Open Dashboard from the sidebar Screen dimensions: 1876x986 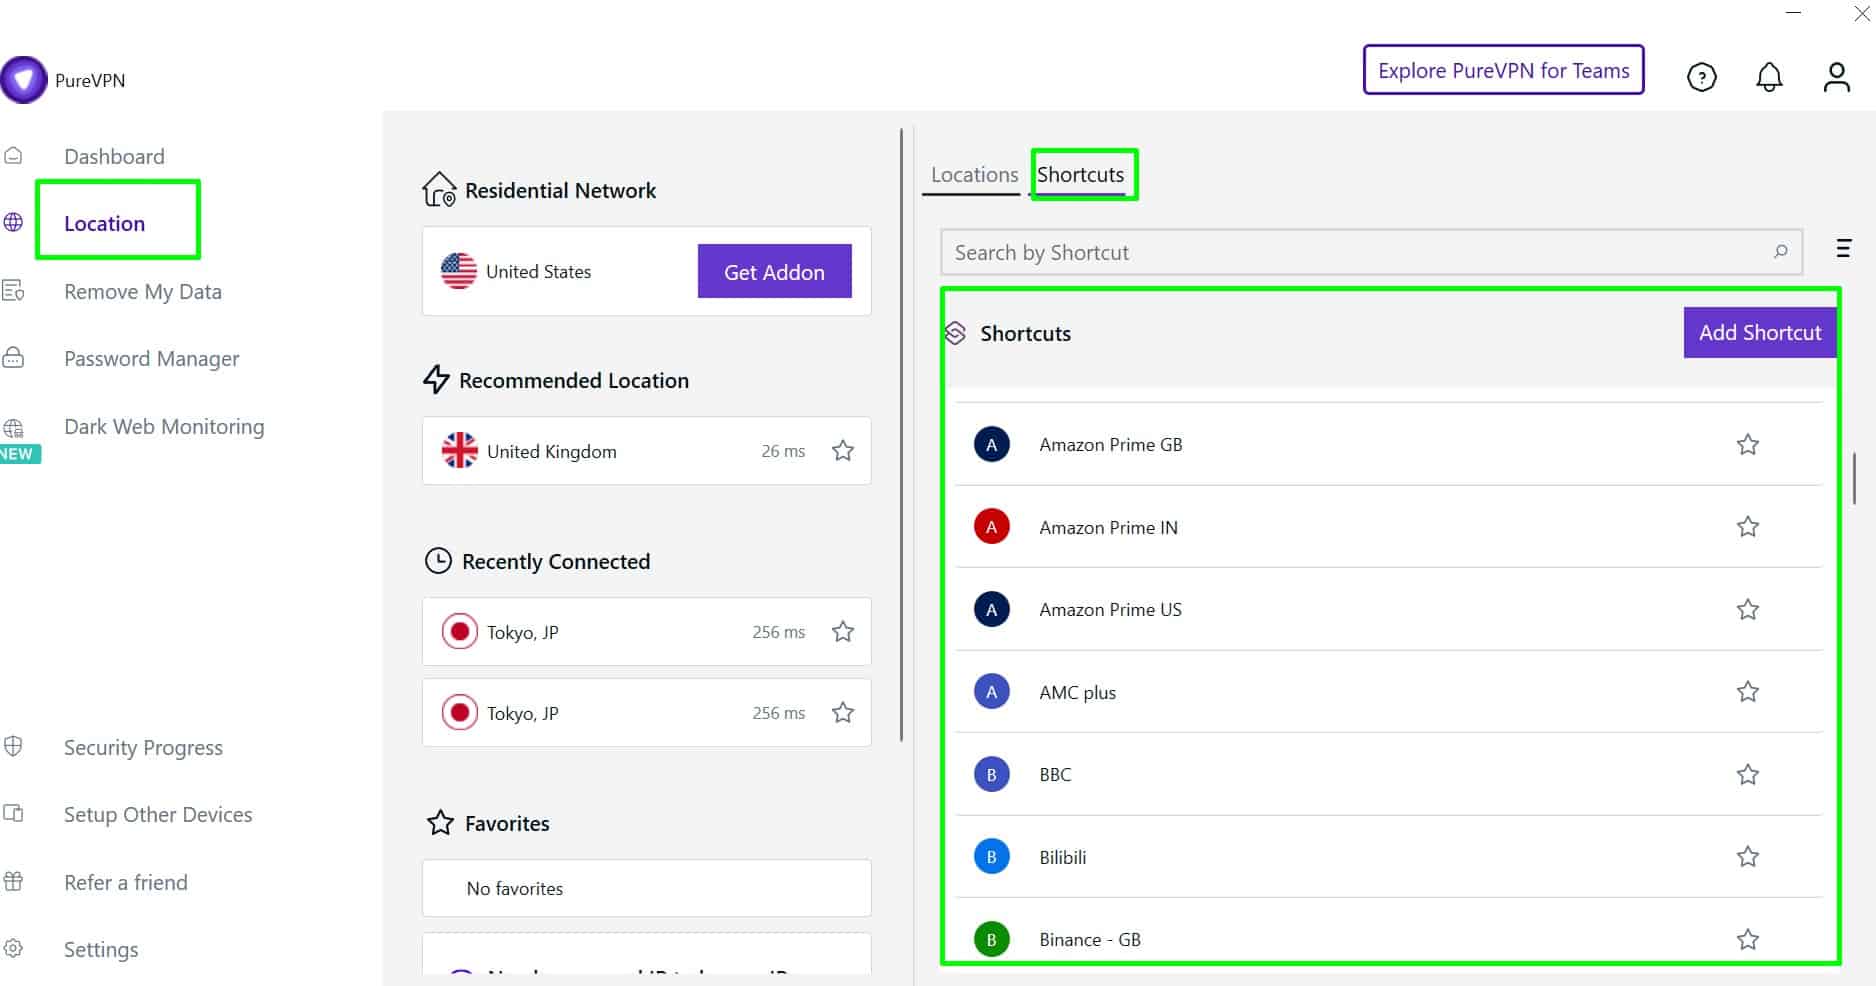(x=114, y=156)
